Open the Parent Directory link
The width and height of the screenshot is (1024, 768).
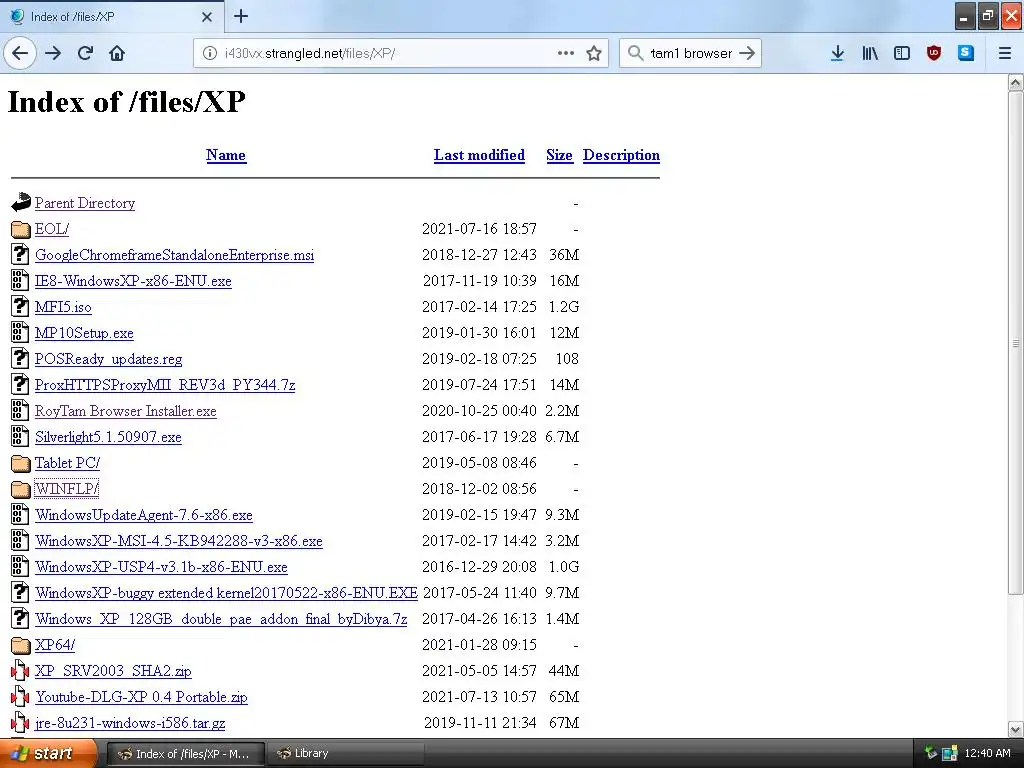[x=85, y=203]
